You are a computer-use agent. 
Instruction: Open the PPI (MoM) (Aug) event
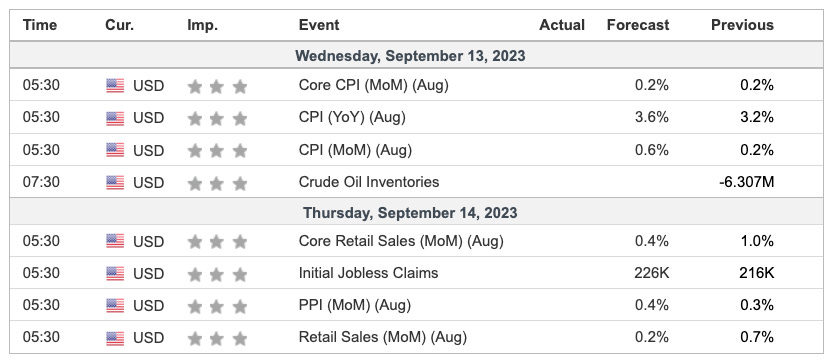[x=354, y=305]
